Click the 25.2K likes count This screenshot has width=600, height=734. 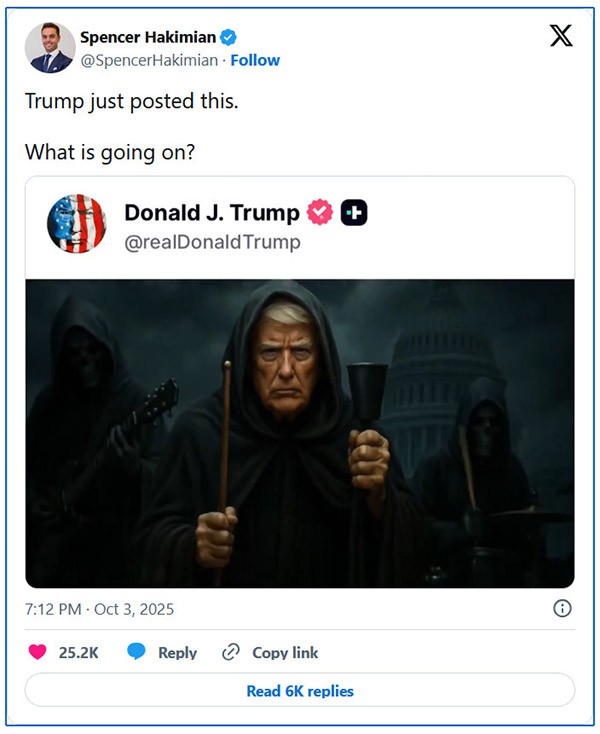(78, 652)
